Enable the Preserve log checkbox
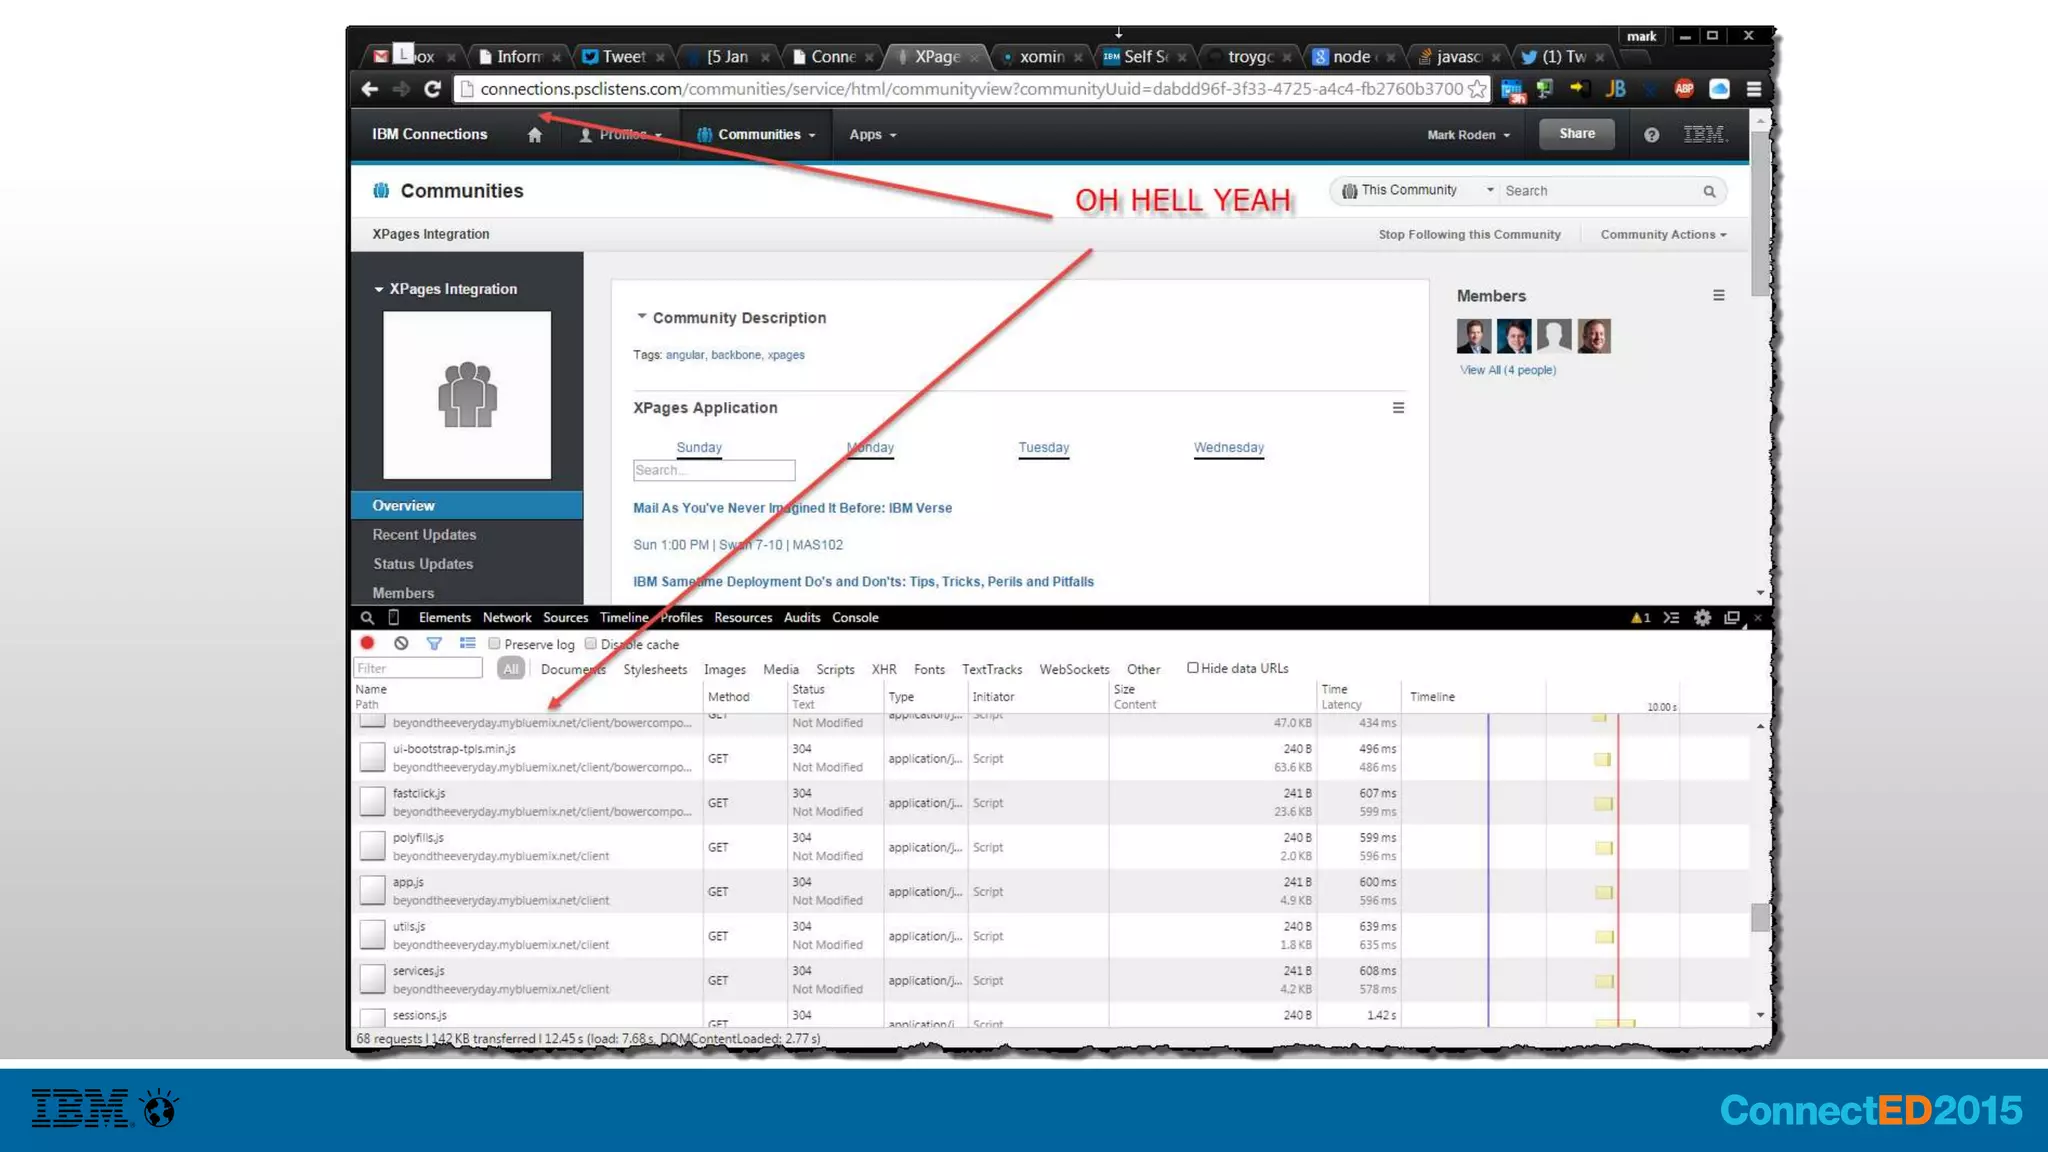2048x1152 pixels. [494, 644]
